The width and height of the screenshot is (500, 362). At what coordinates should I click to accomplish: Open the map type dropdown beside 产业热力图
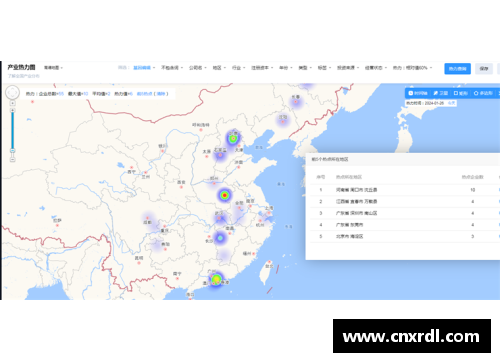click(53, 68)
